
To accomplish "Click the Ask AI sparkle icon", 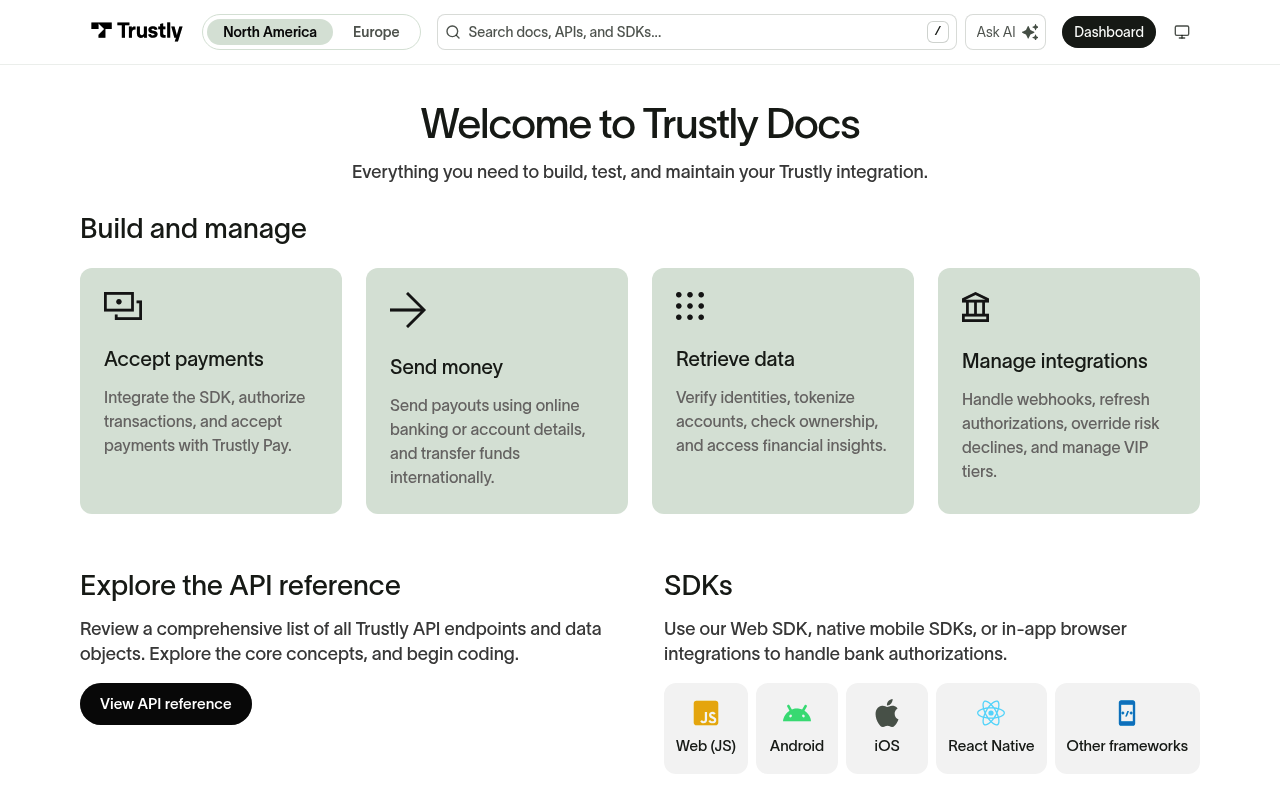I will tap(1030, 32).
